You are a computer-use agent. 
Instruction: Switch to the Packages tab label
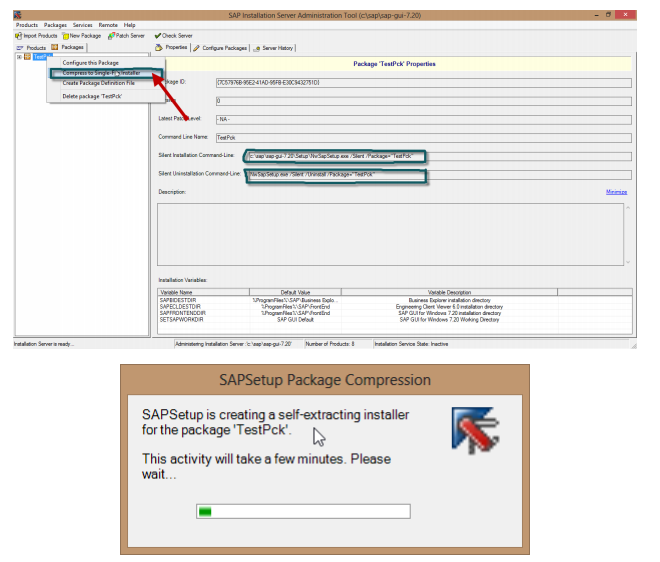(72, 47)
